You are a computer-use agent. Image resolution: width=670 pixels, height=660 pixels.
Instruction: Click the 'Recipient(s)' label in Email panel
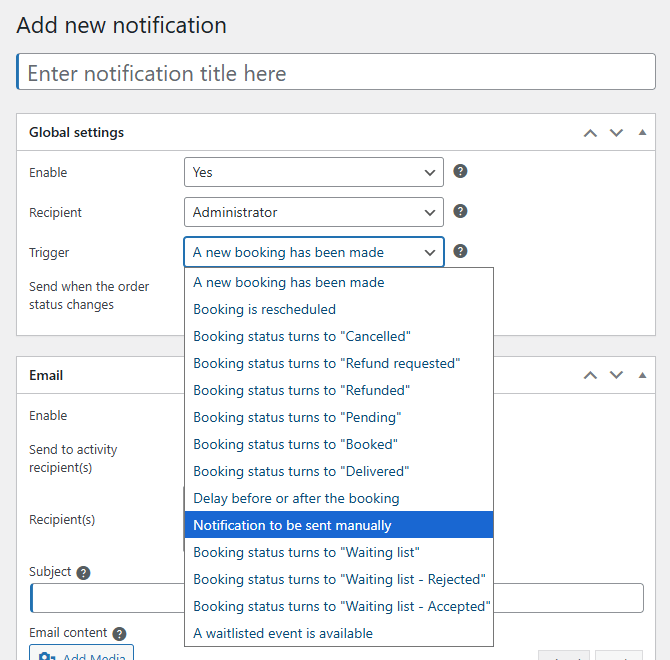[62, 519]
